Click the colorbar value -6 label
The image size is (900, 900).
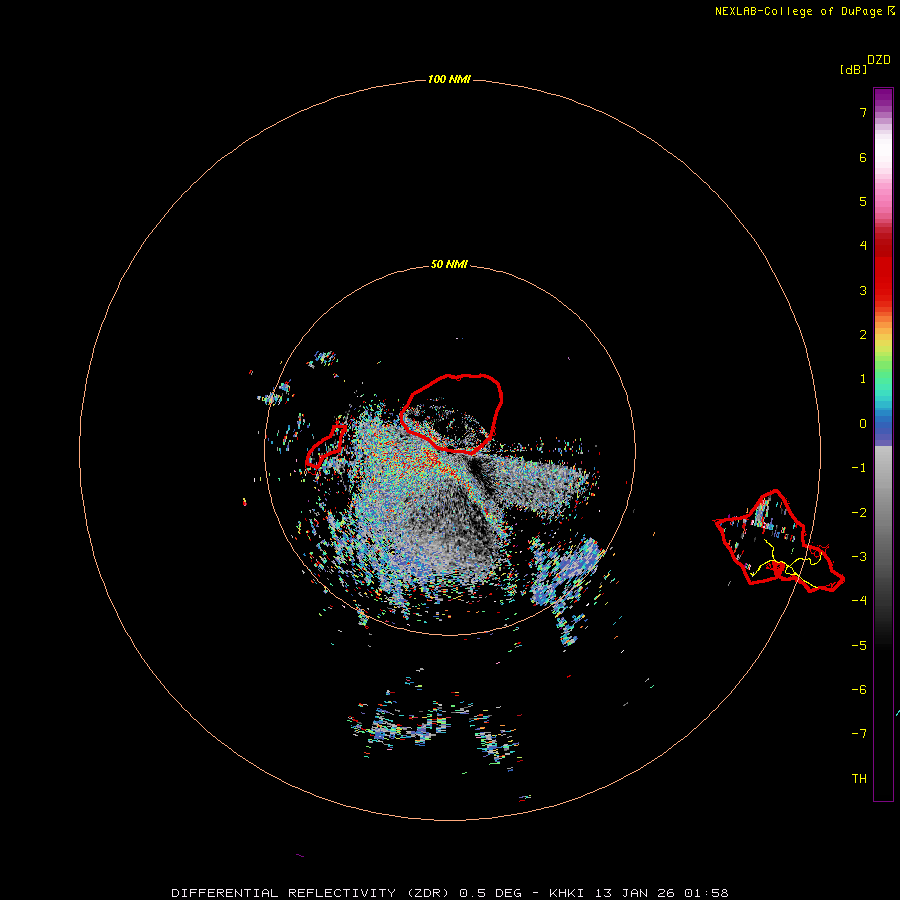point(859,690)
